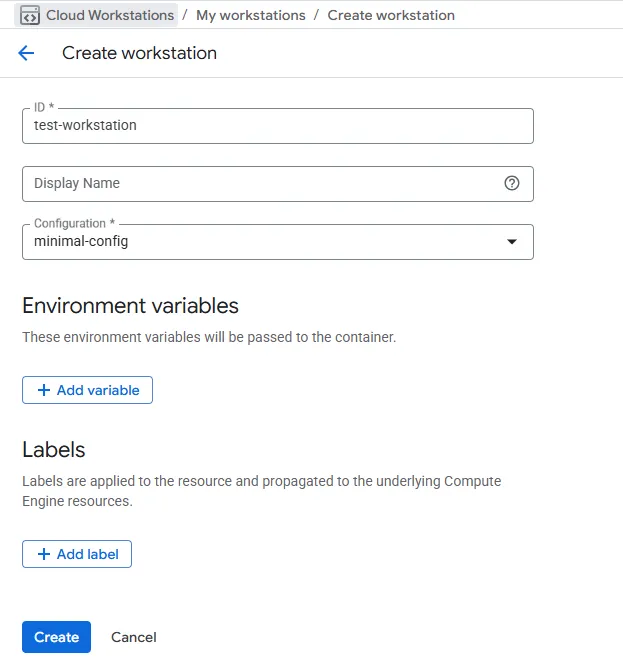Click text about variables passed to container
Screen dimensions: 623x664
click(209, 337)
